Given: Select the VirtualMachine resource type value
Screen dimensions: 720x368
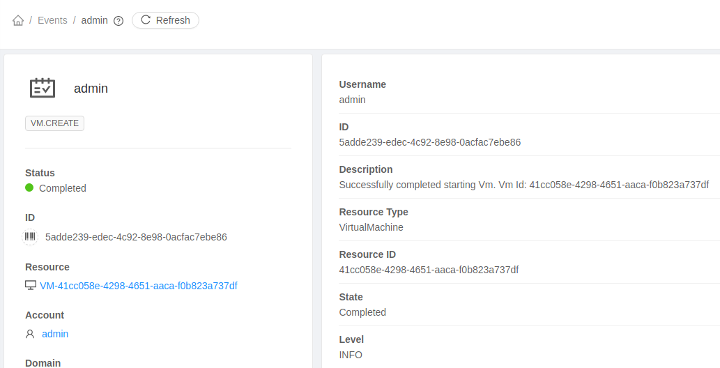Looking at the screenshot, I should click(371, 227).
